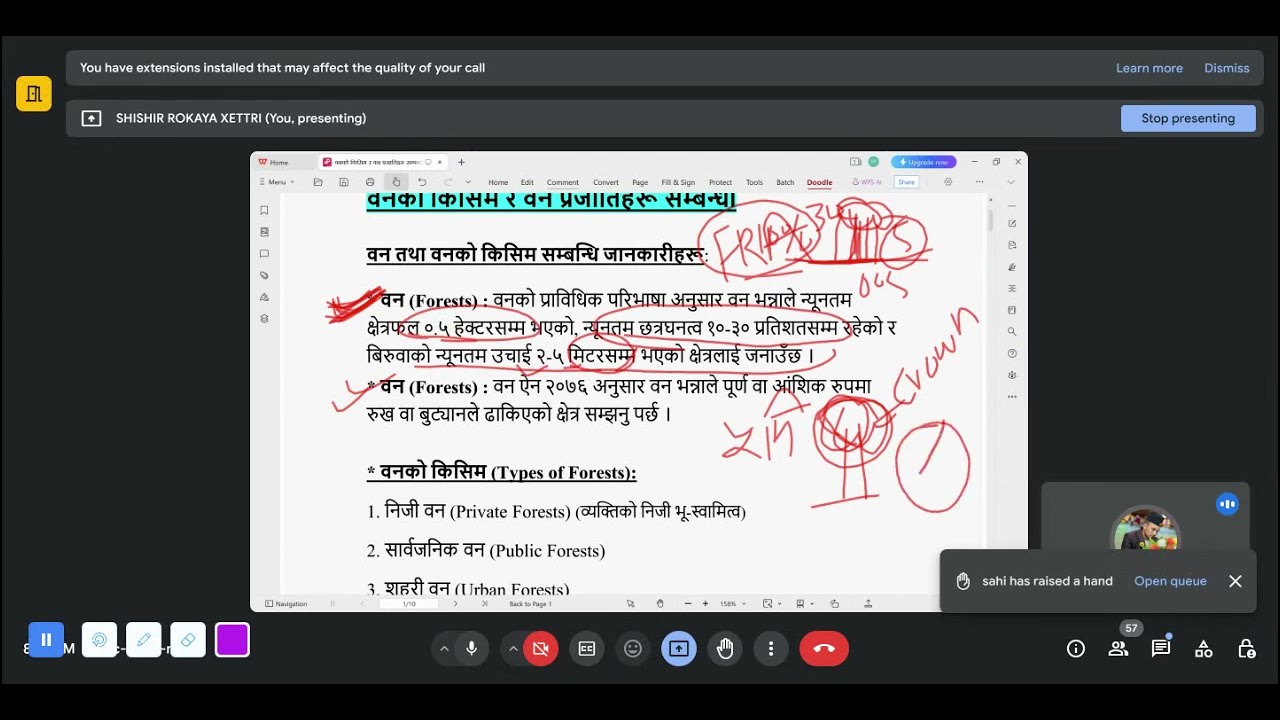This screenshot has width=1280, height=720.
Task: Select the pen annotation tool
Action: click(143, 640)
